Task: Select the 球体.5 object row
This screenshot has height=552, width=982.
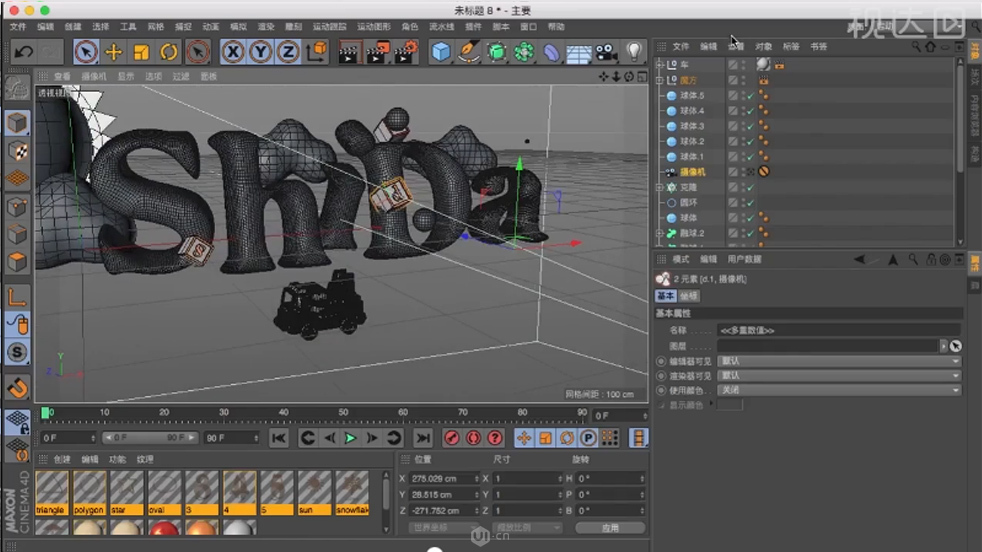Action: click(x=691, y=95)
